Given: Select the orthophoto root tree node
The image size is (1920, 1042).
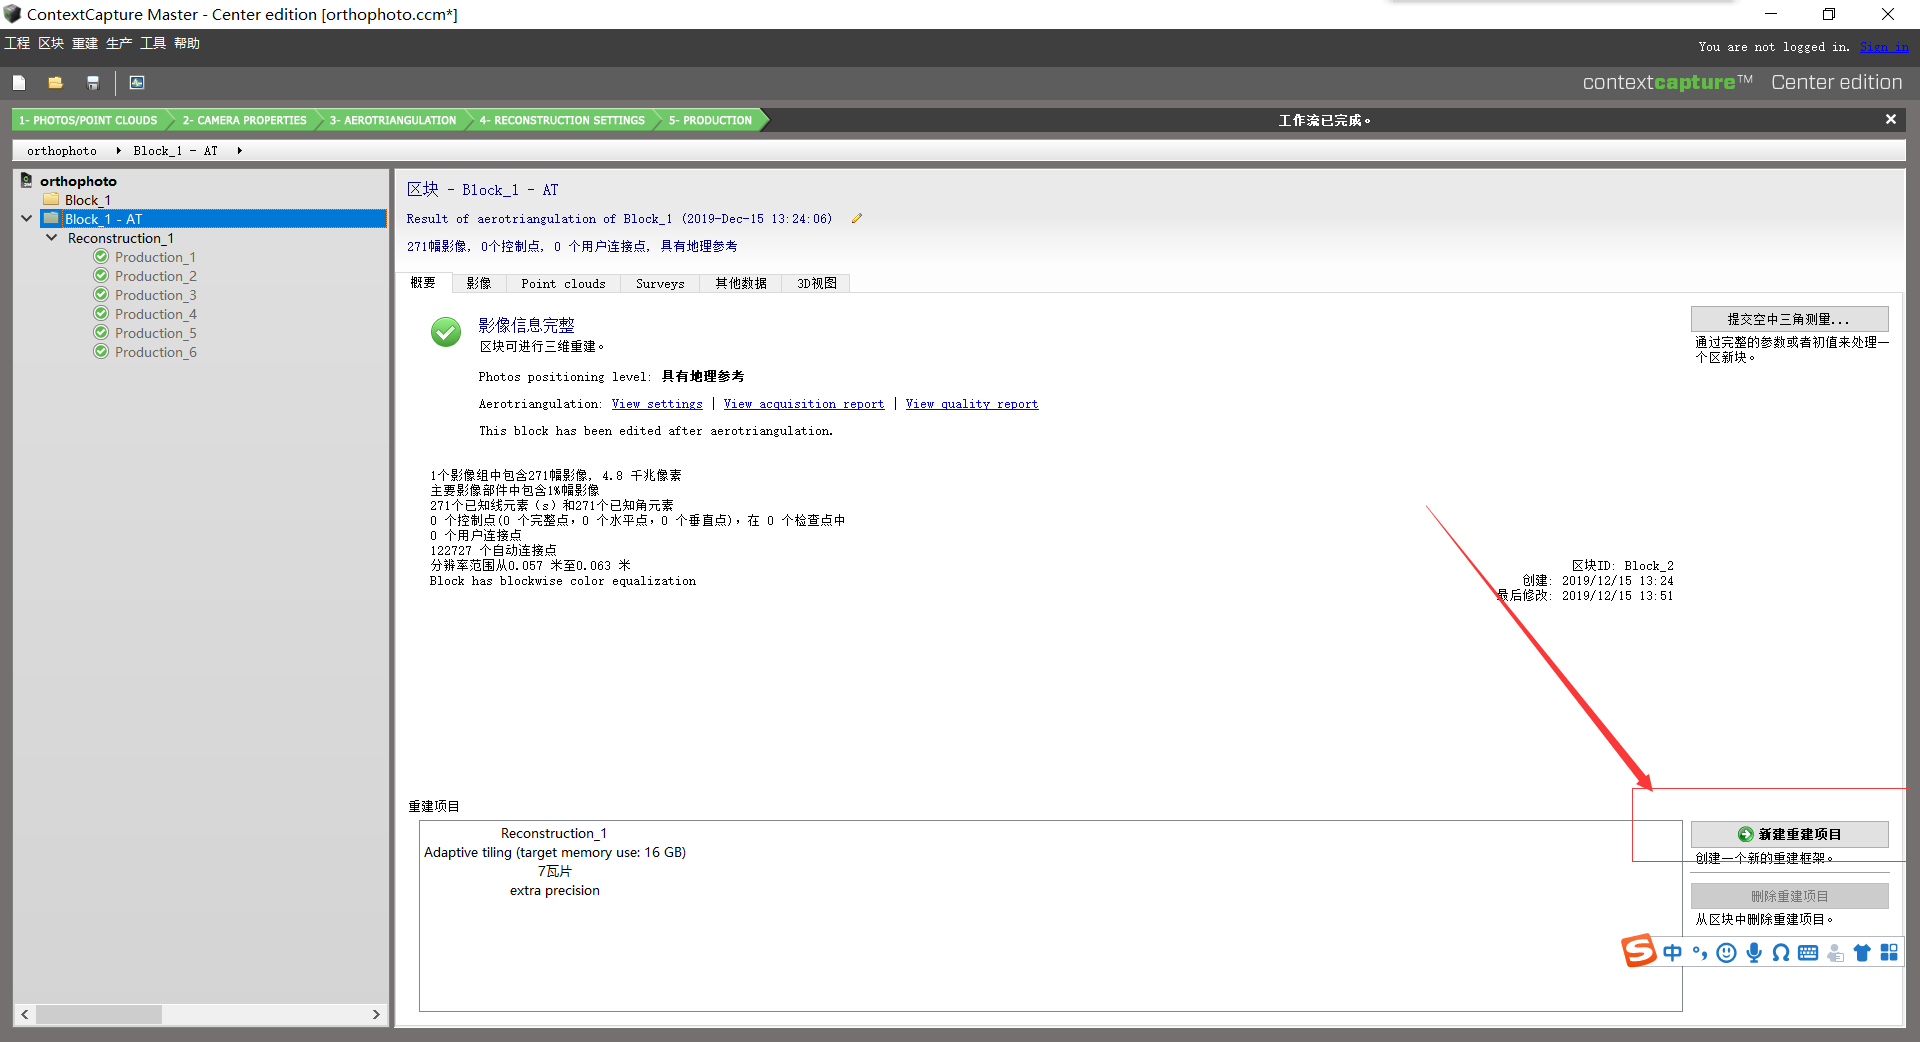Looking at the screenshot, I should [78, 181].
